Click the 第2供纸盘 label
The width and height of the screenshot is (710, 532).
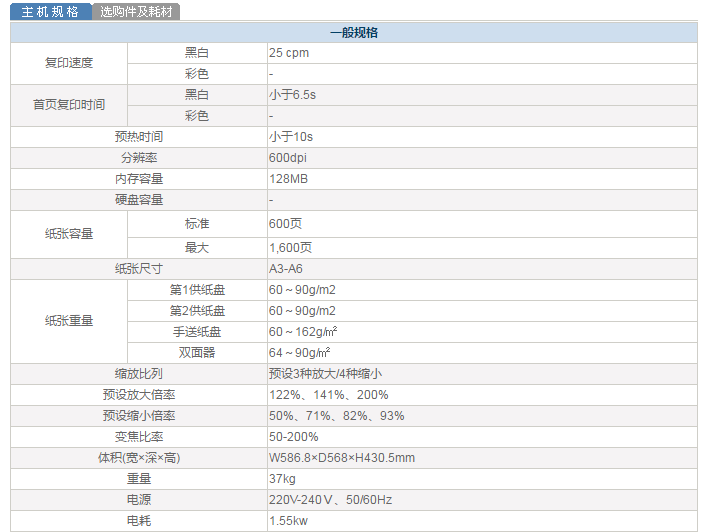click(197, 311)
